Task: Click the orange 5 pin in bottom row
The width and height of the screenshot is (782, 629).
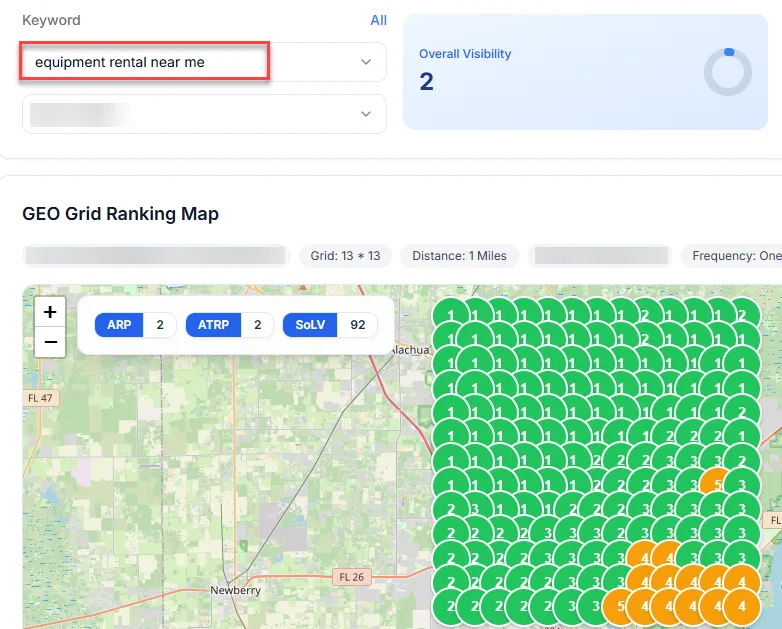Action: pos(618,607)
